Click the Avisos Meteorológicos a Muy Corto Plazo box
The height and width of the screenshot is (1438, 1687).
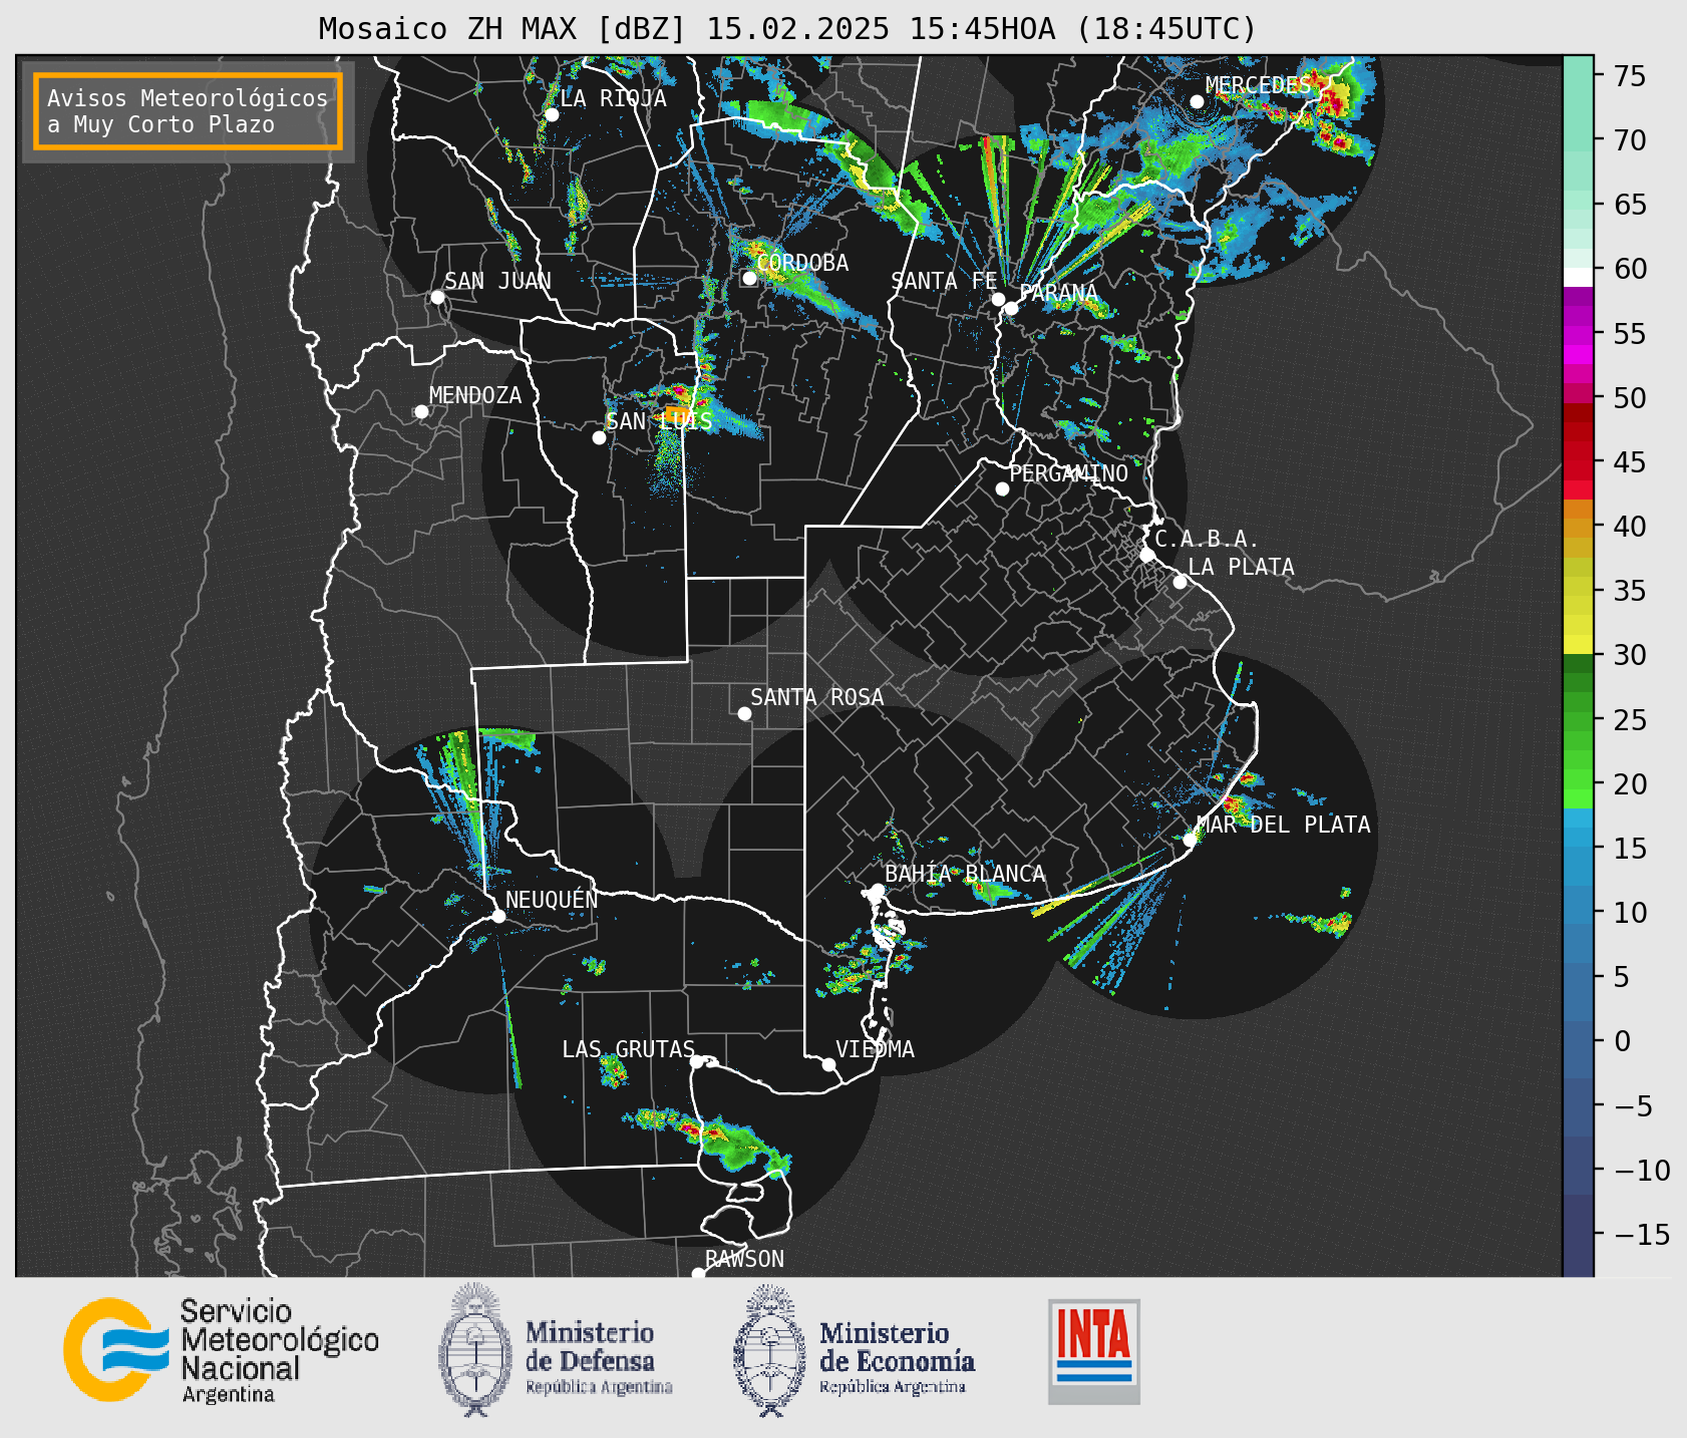pos(188,111)
